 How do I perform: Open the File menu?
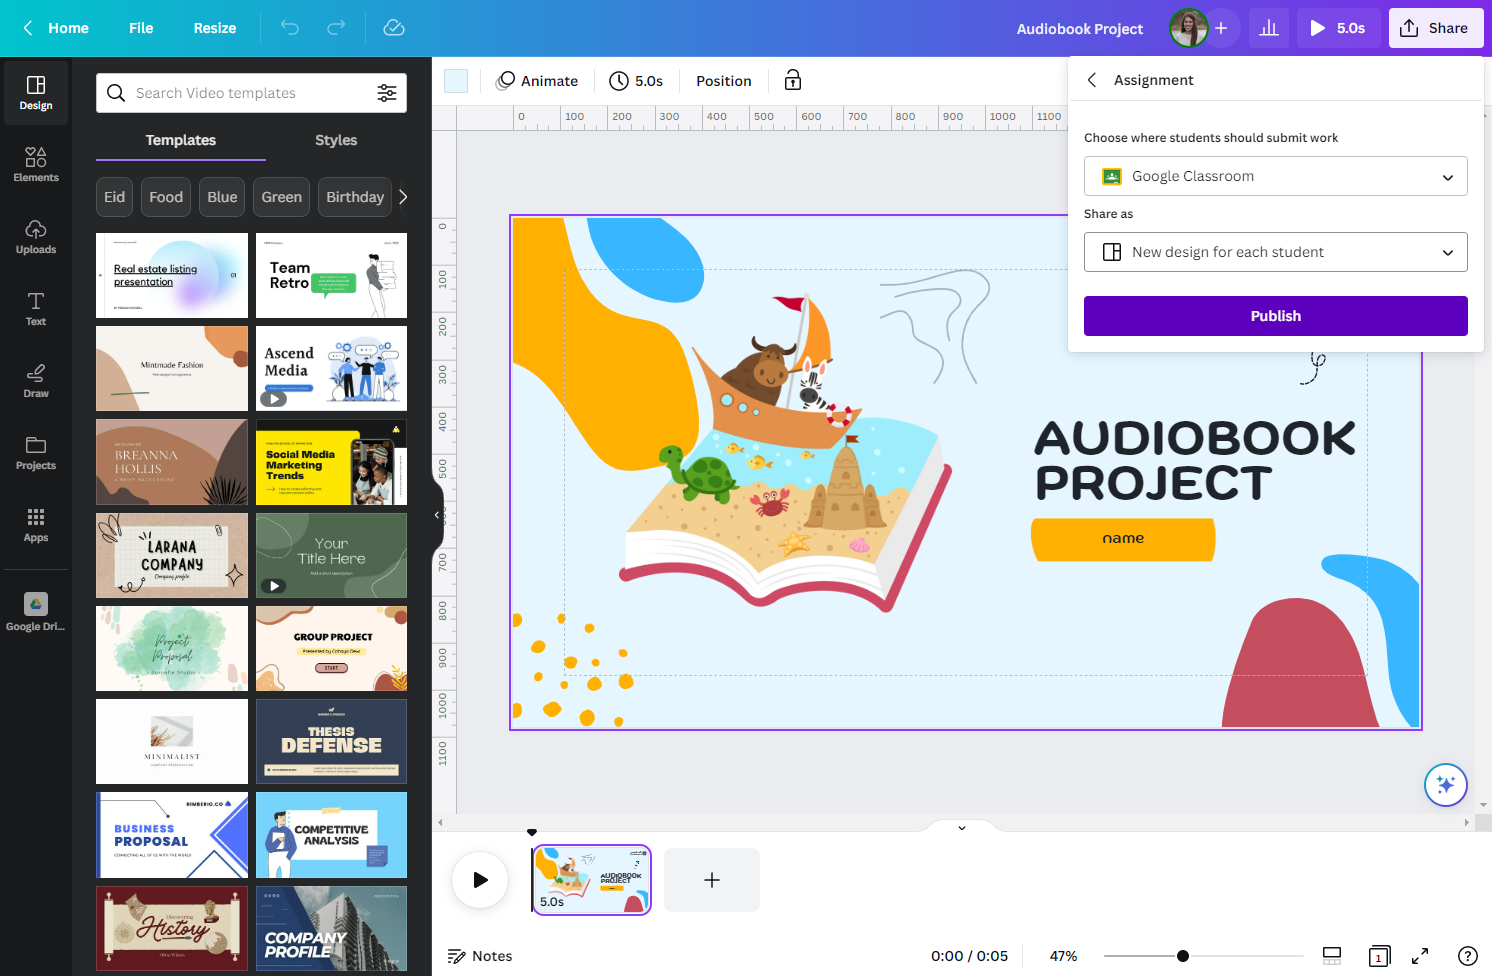(141, 28)
